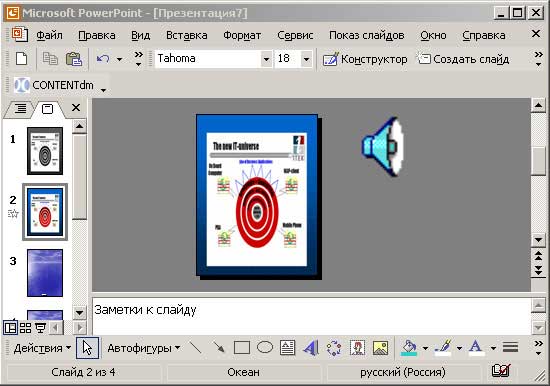Click the sound speaker icon on slide
The image size is (550, 386).
tap(383, 146)
